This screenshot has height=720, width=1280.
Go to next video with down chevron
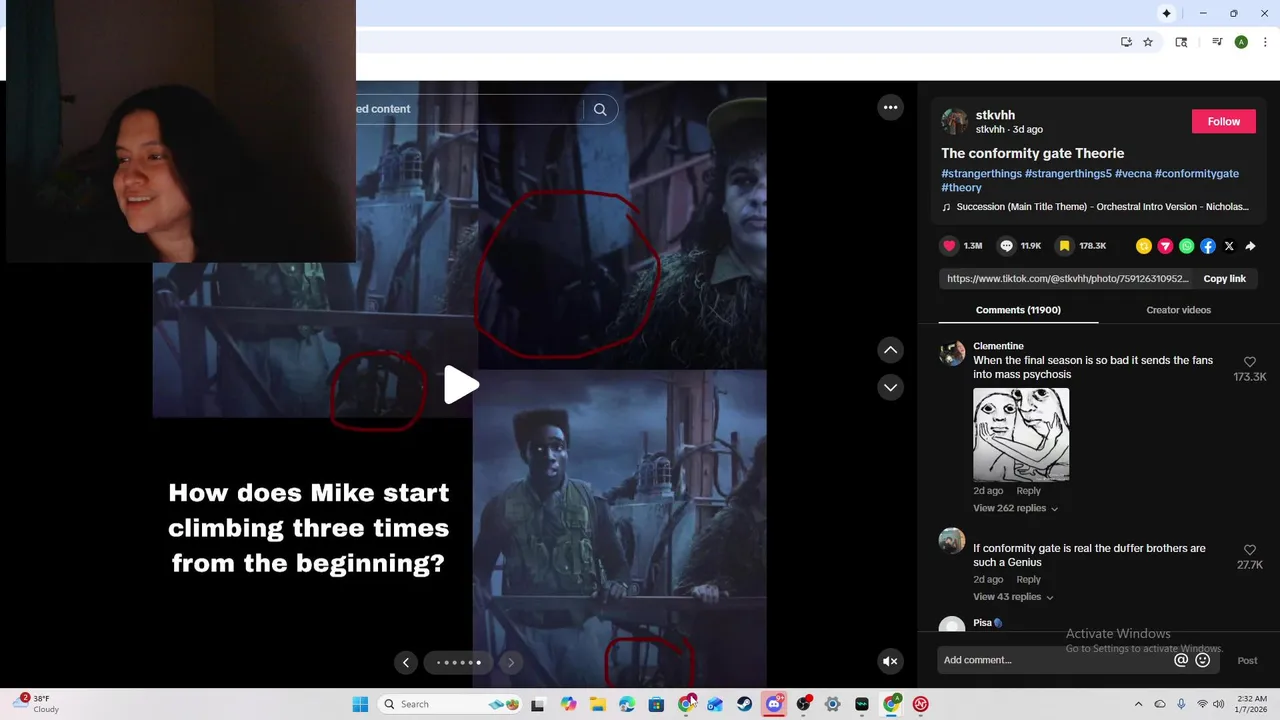tap(890, 387)
